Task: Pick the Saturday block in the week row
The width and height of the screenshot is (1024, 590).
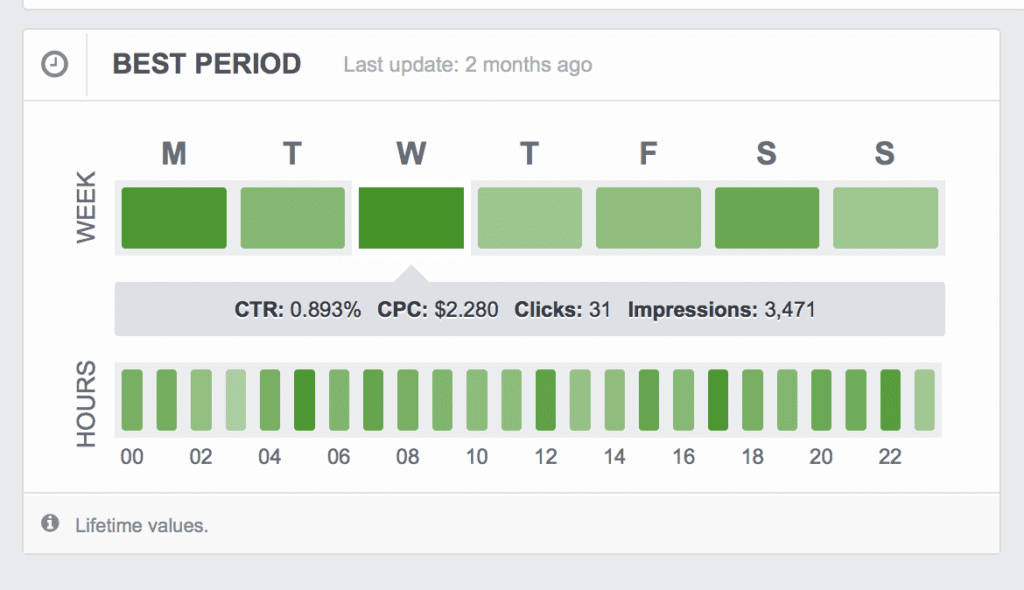Action: (767, 218)
